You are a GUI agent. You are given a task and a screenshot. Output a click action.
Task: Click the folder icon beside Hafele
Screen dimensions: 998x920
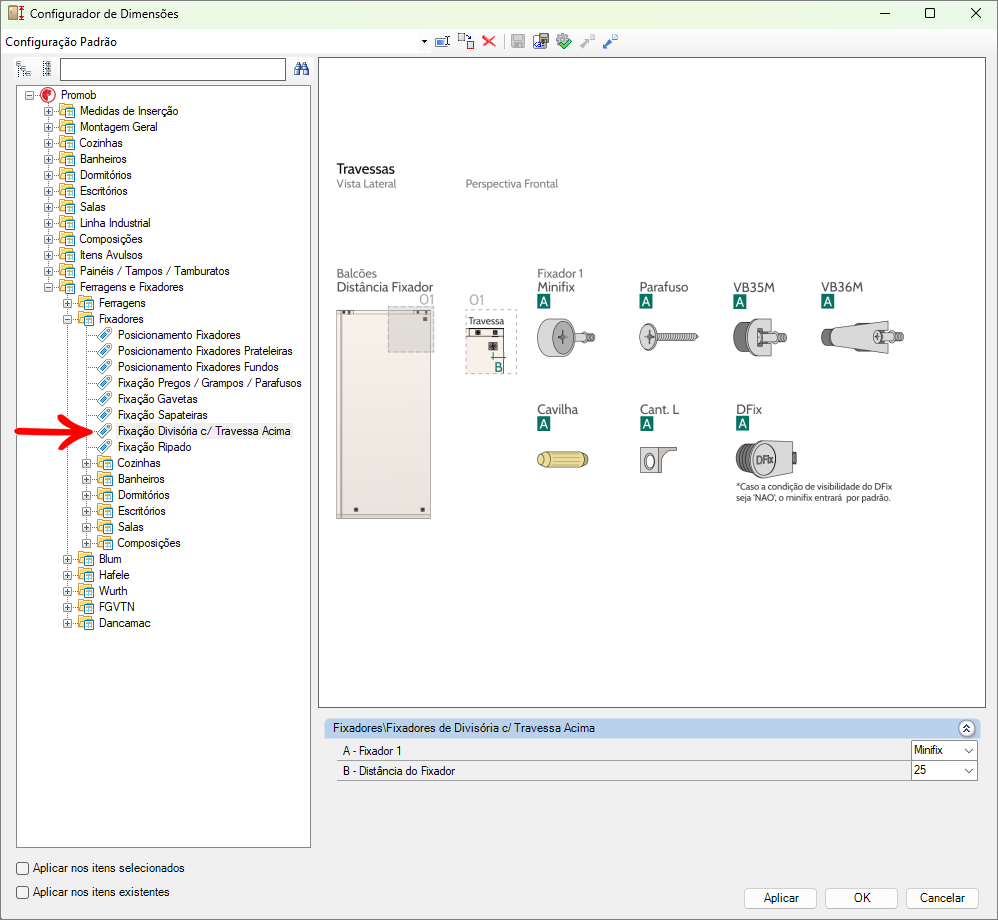86,575
